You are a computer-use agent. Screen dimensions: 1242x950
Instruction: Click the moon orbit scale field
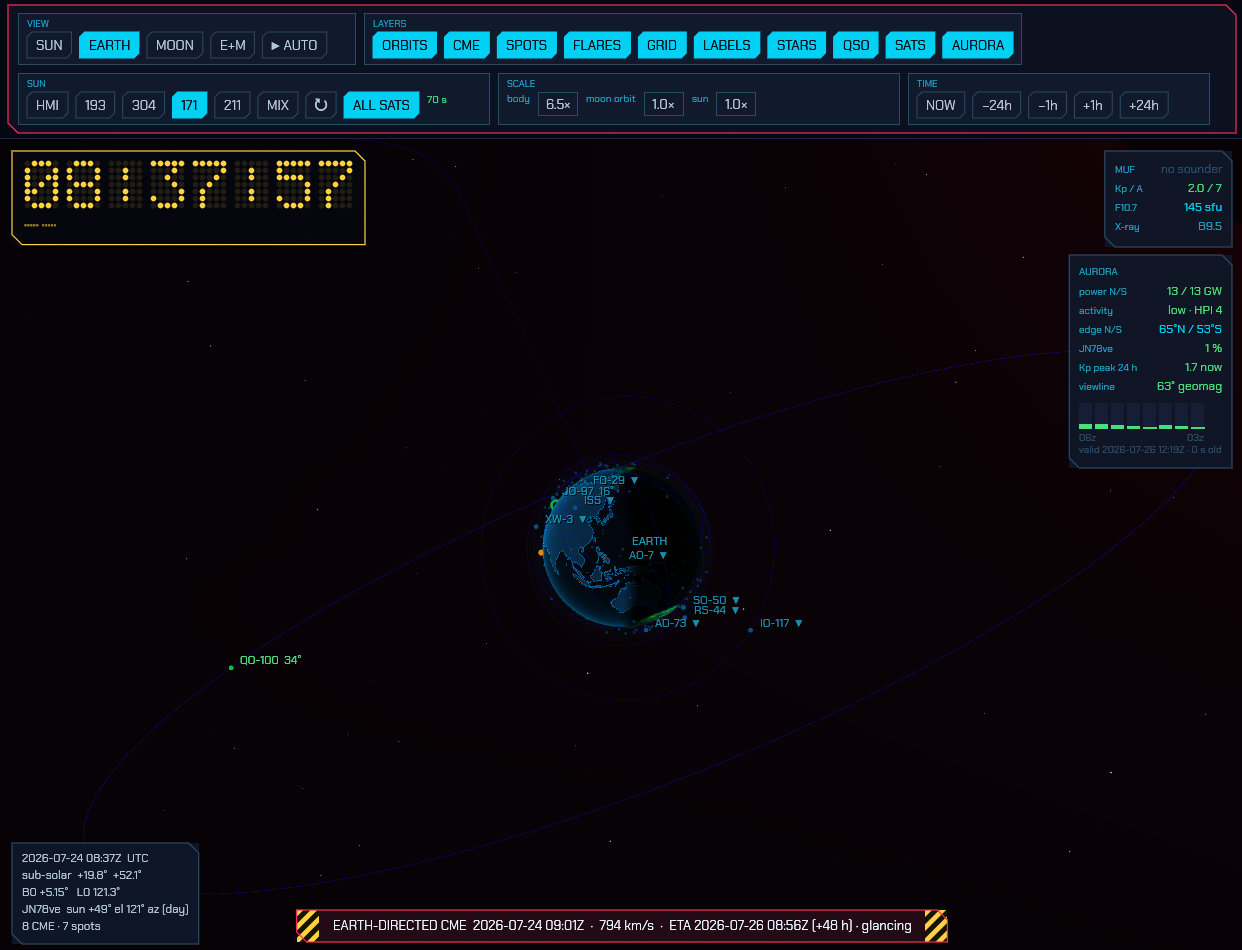pos(664,104)
